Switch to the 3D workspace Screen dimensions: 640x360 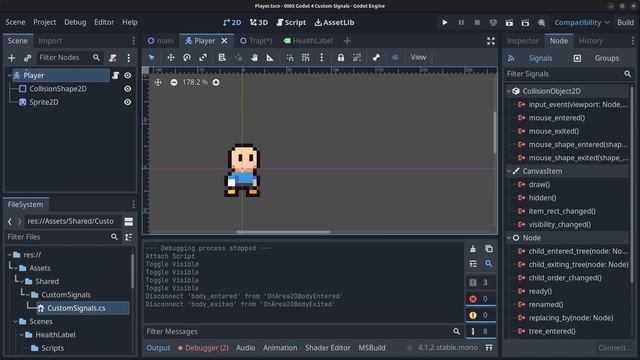pos(259,22)
